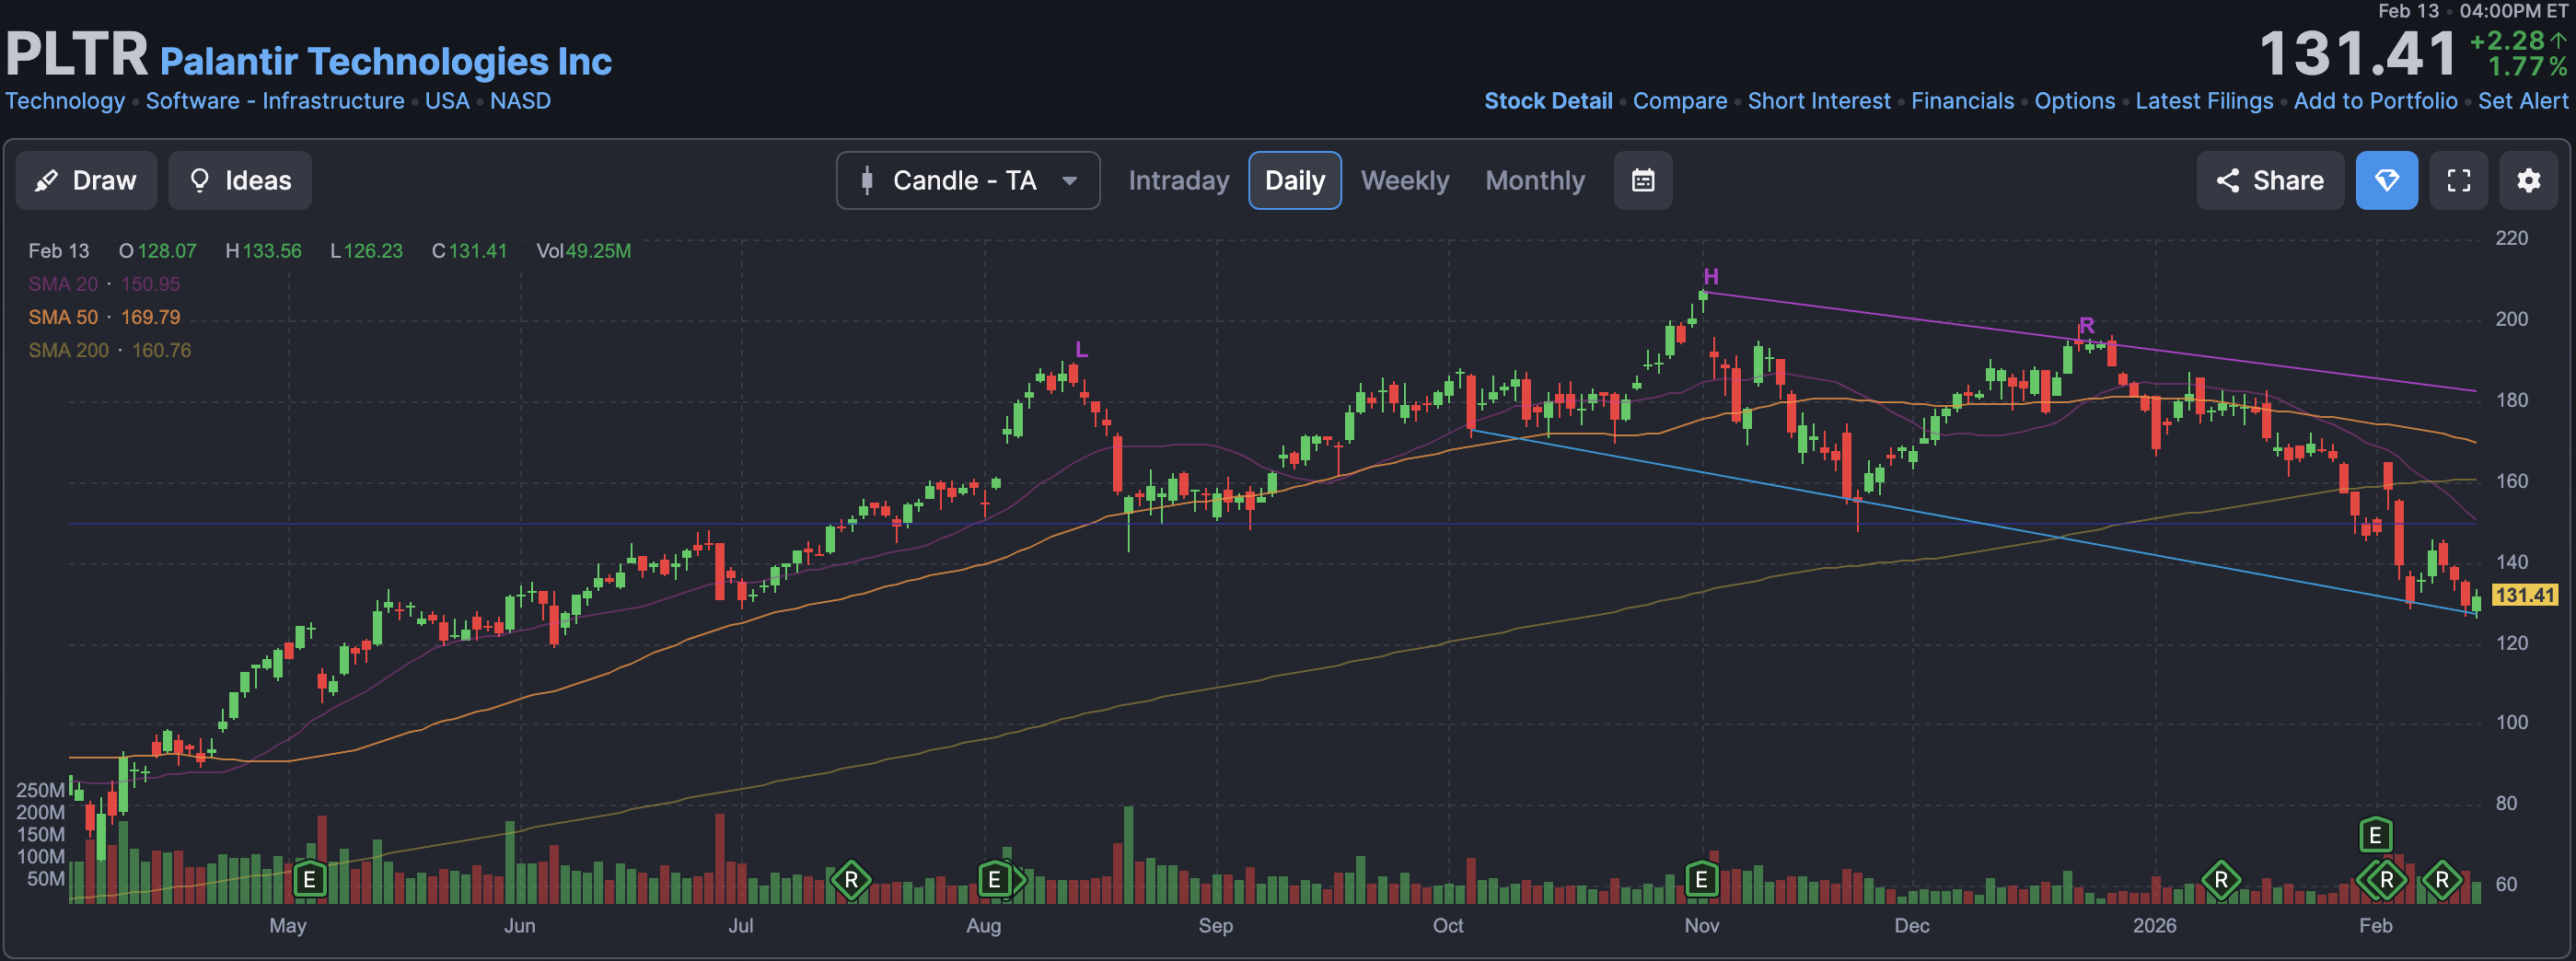Click the yellow 131.41 price tag on axis
This screenshot has height=961, width=2576.
2525,595
